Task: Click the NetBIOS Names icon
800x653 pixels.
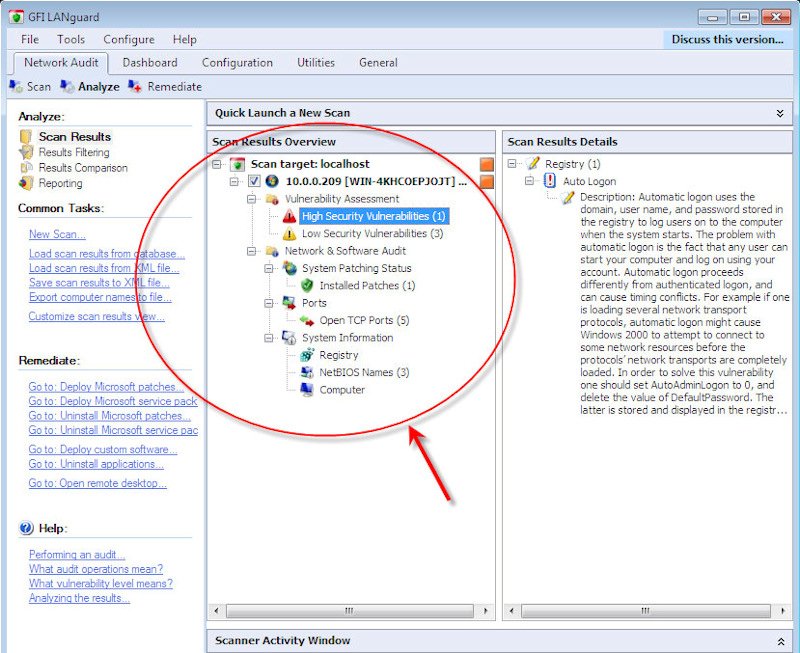Action: (307, 372)
